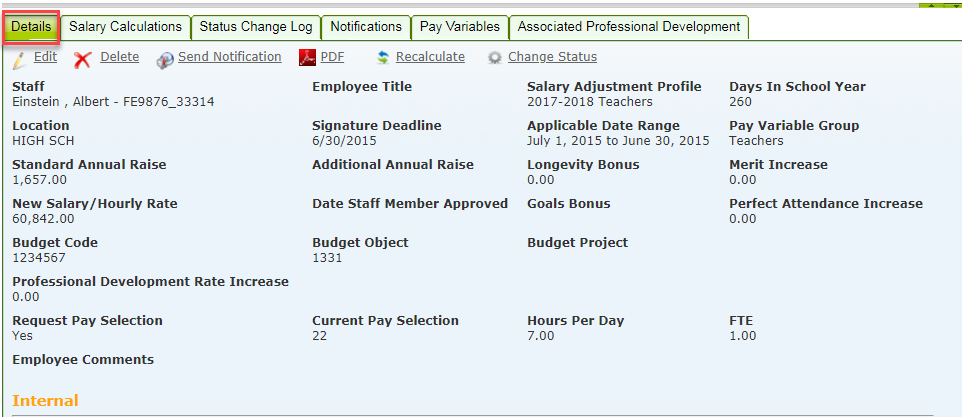Screen dimensions: 962x417
Task: View the Status Change Log tab
Action: pyautogui.click(x=255, y=27)
